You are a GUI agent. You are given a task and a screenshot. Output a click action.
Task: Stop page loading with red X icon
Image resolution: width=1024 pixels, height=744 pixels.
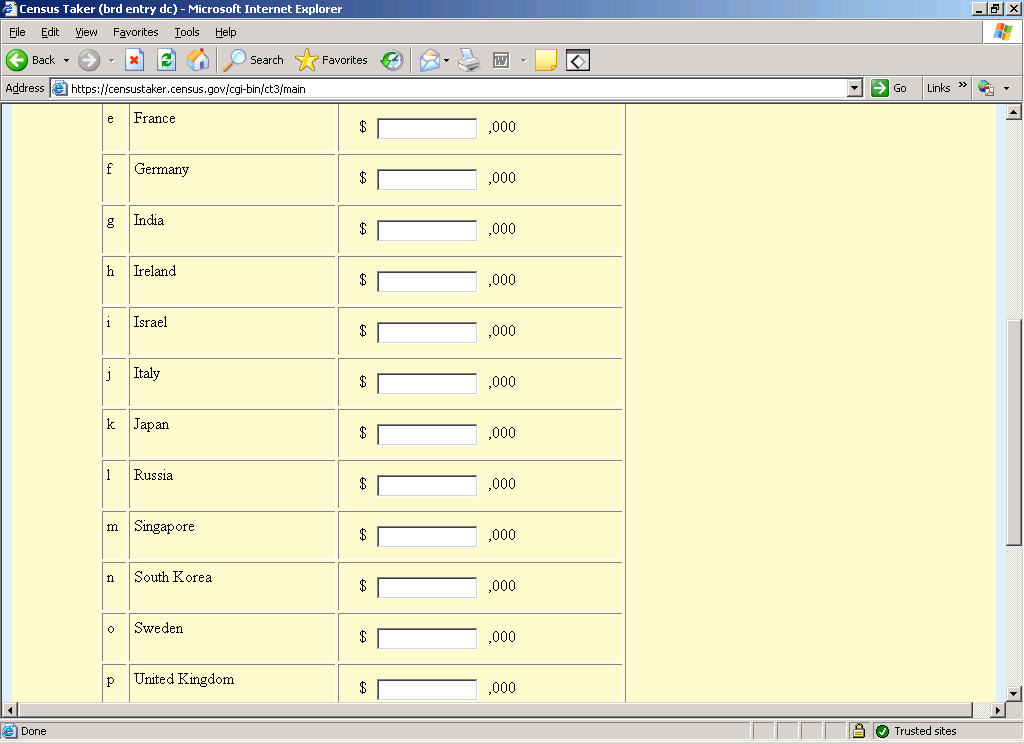tap(135, 60)
